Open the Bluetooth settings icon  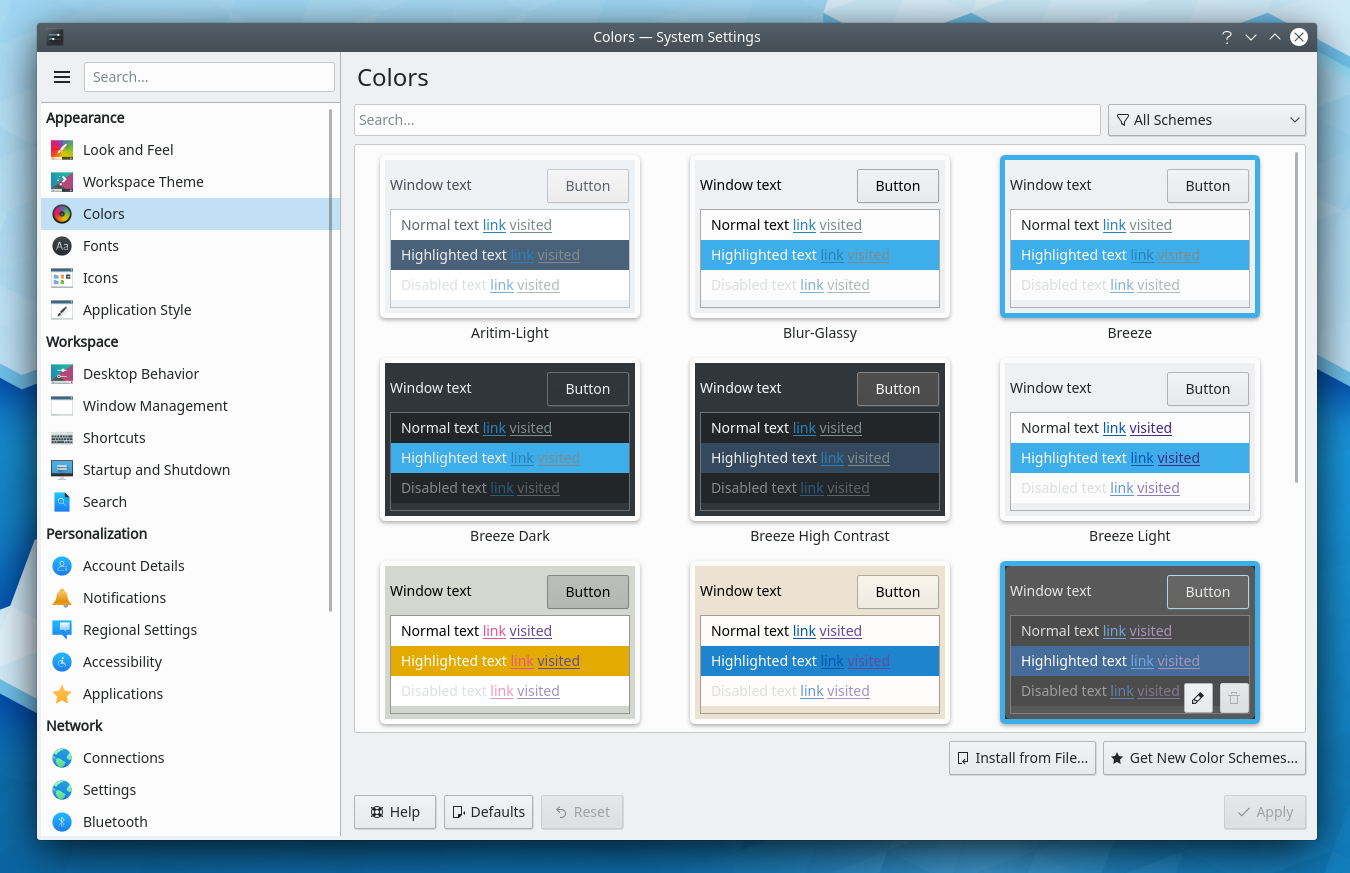click(x=60, y=821)
